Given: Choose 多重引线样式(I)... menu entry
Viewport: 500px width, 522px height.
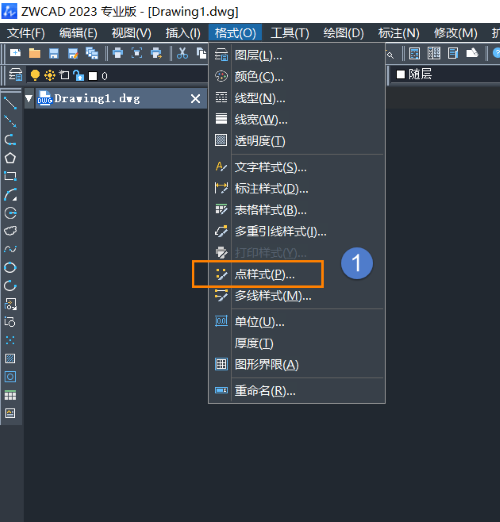Looking at the screenshot, I should point(297,231).
